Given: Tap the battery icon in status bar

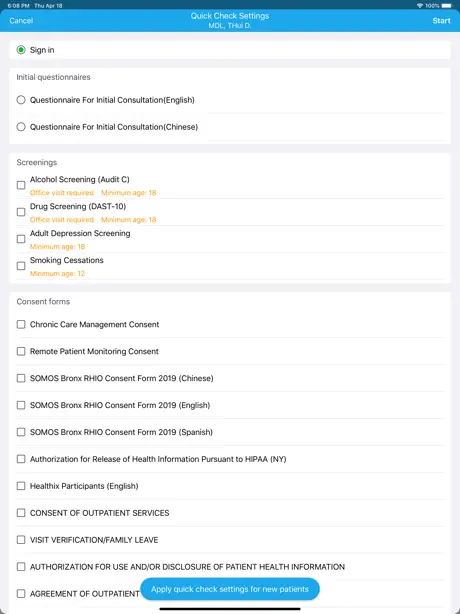Looking at the screenshot, I should click(446, 5).
